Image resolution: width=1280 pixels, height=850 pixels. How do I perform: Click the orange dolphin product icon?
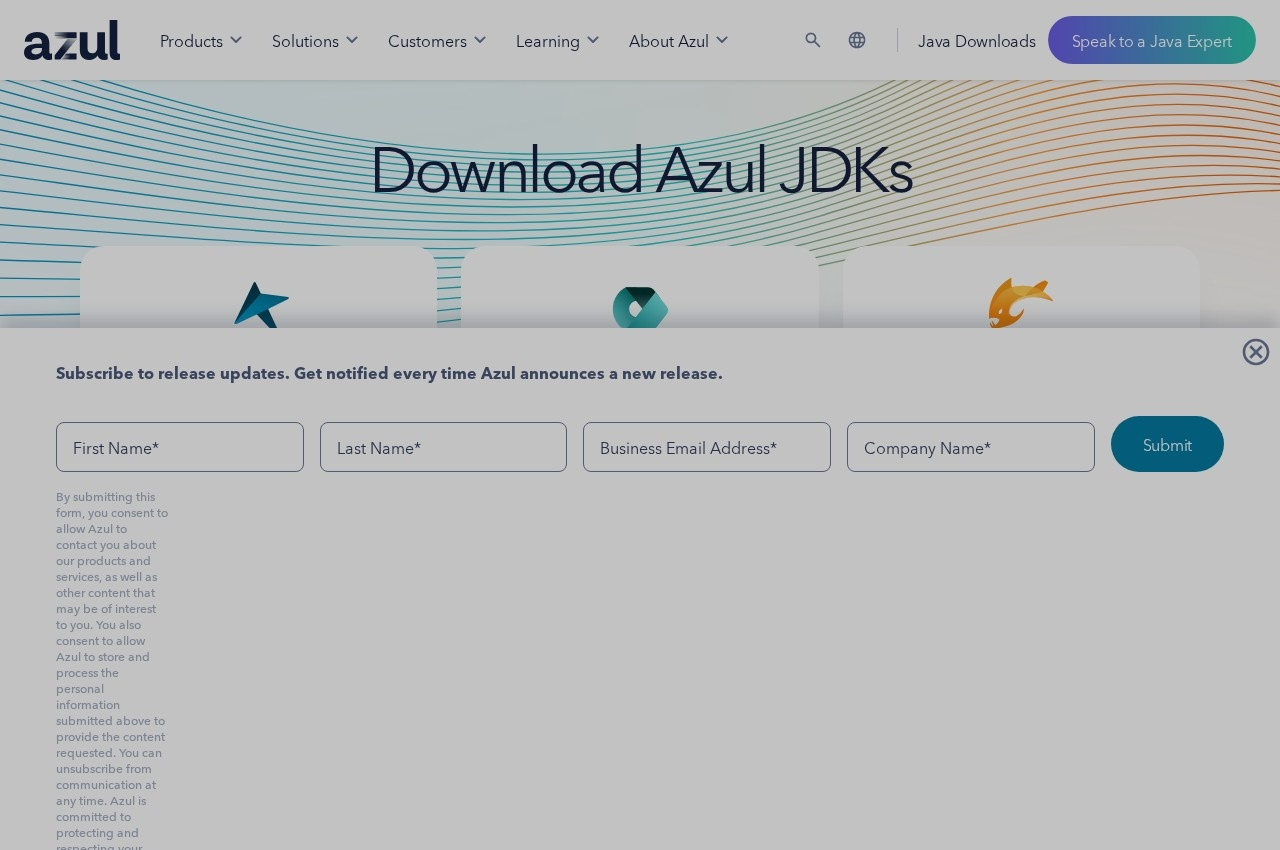pos(1021,303)
